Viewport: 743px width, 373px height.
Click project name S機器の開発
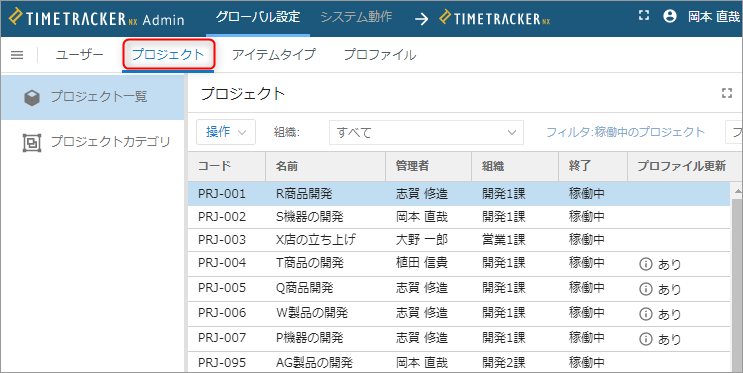click(x=309, y=217)
